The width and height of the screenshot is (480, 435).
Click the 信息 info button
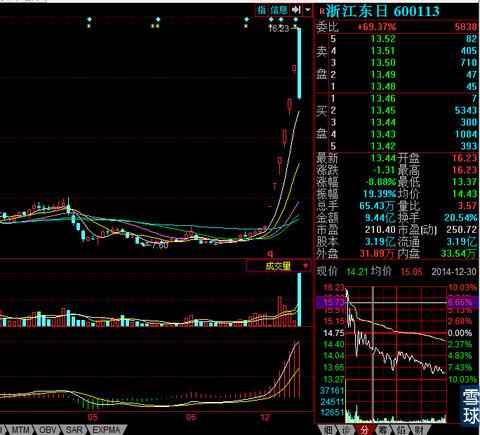click(279, 10)
